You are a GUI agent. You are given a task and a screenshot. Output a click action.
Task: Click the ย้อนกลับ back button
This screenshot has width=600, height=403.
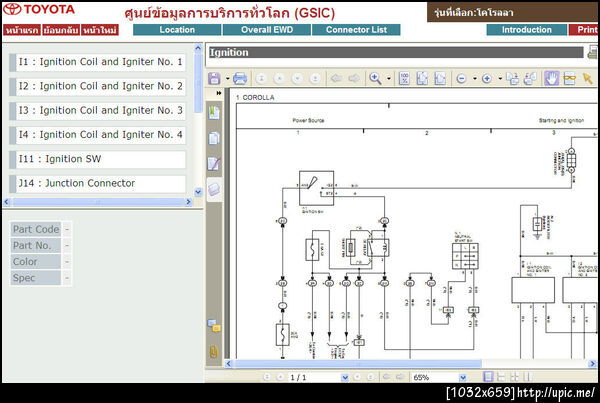pyautogui.click(x=61, y=30)
